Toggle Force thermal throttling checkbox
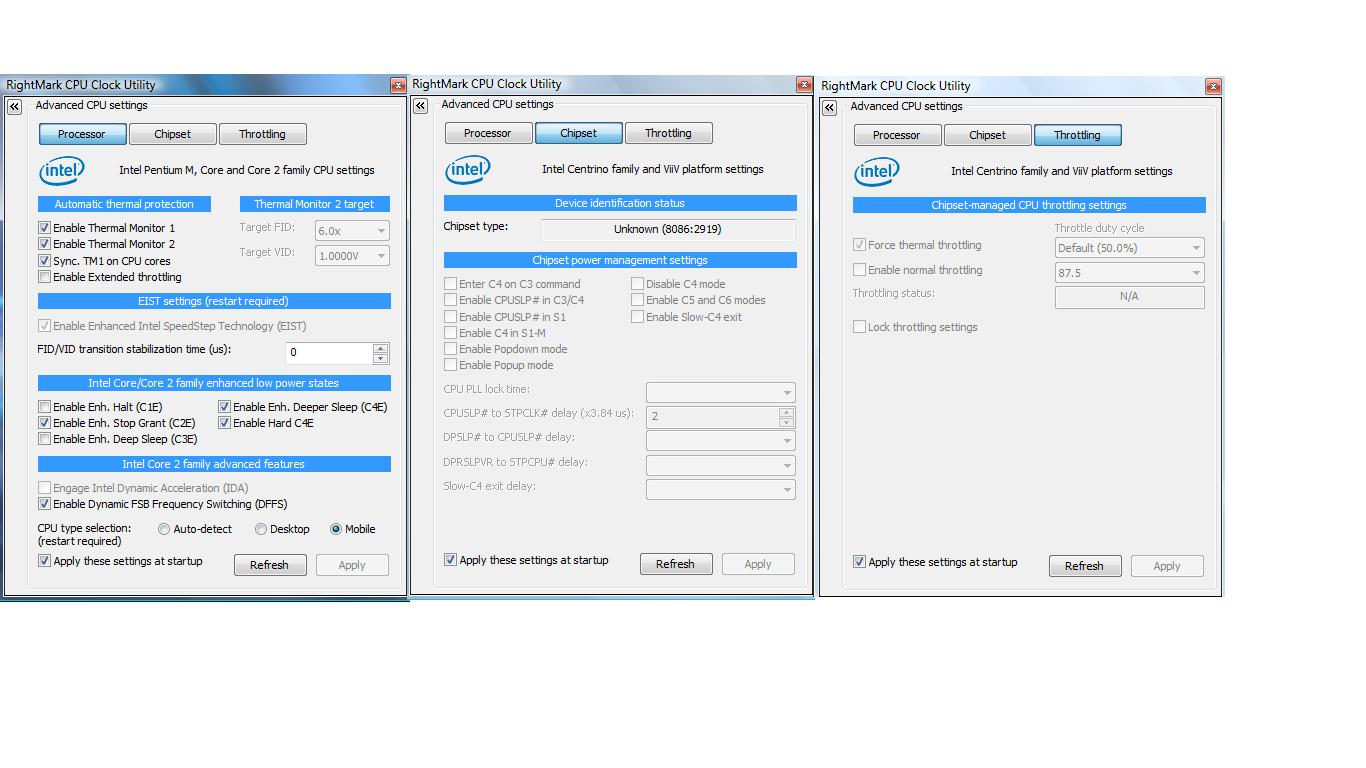Image resolution: width=1366 pixels, height=768 pixels. [x=859, y=245]
